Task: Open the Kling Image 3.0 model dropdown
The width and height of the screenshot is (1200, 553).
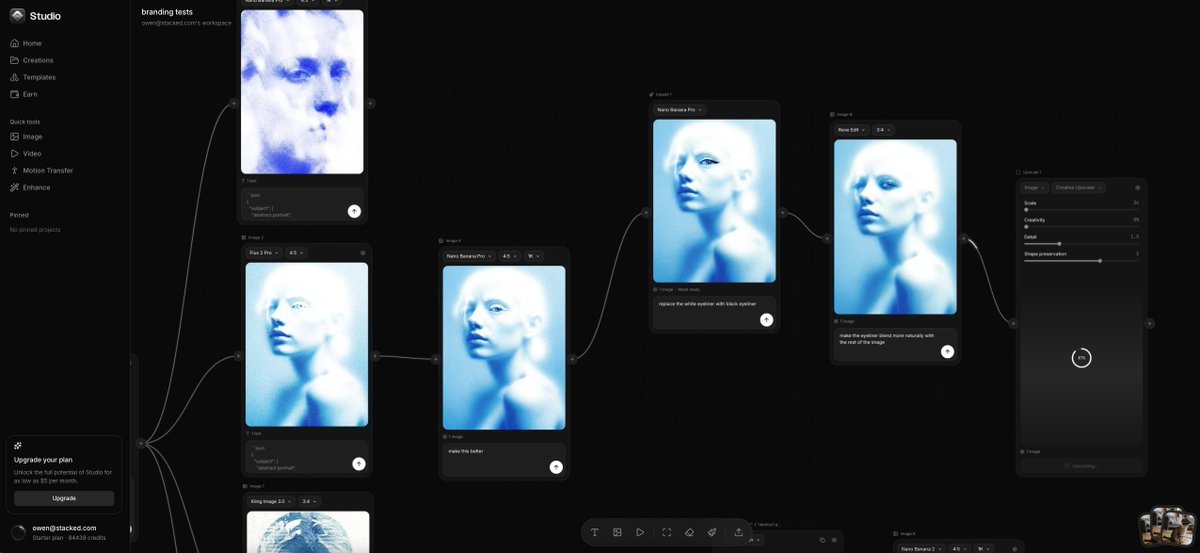Action: (x=270, y=501)
